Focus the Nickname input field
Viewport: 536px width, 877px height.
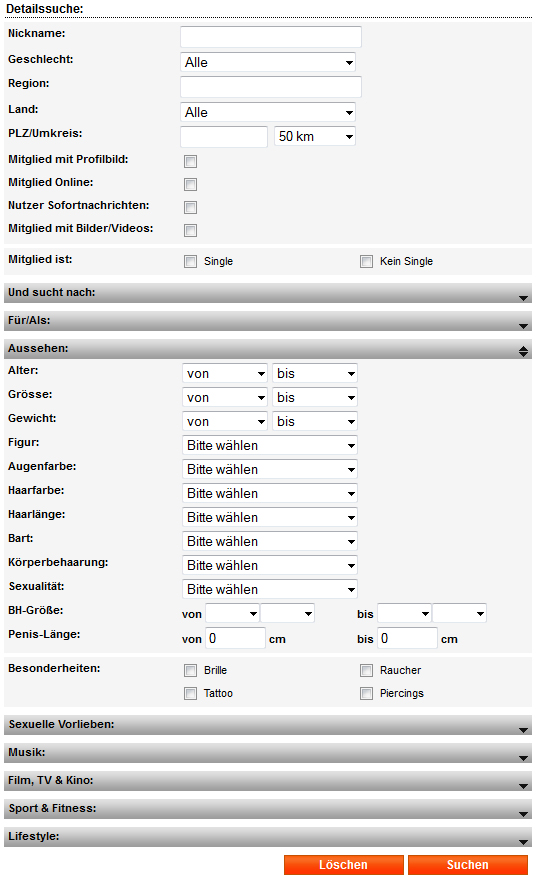coord(271,37)
